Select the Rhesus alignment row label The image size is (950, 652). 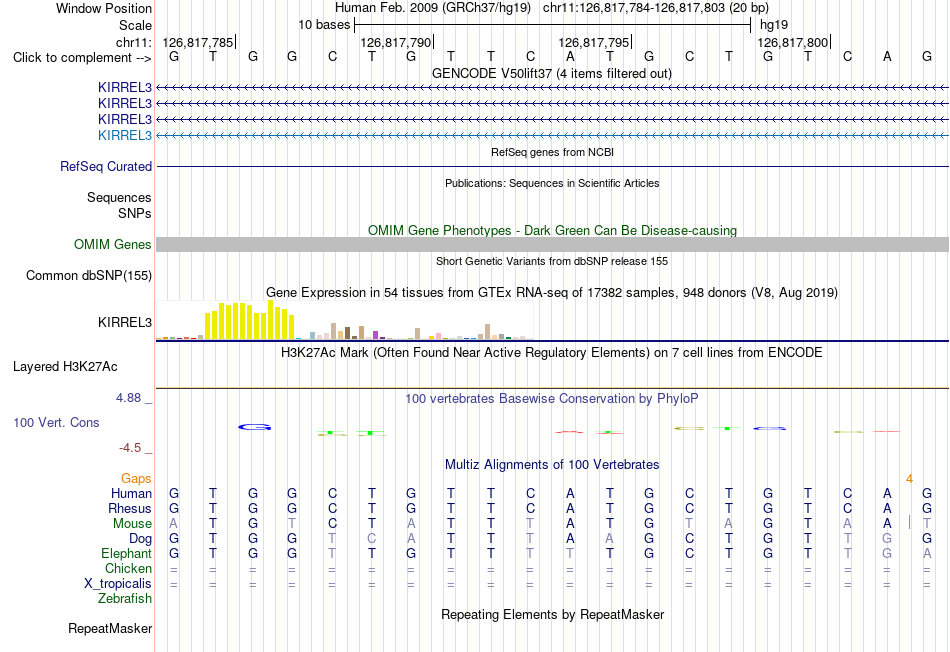(130, 508)
